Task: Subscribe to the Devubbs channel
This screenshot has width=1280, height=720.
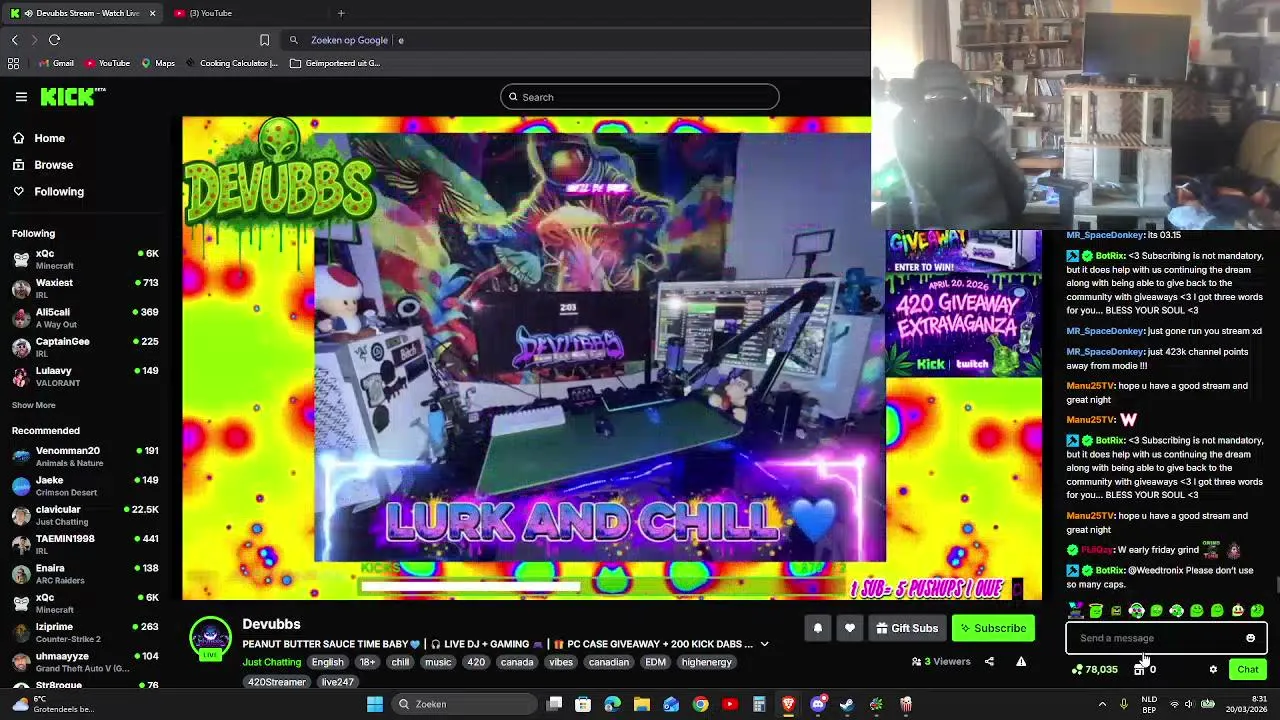Action: [993, 628]
